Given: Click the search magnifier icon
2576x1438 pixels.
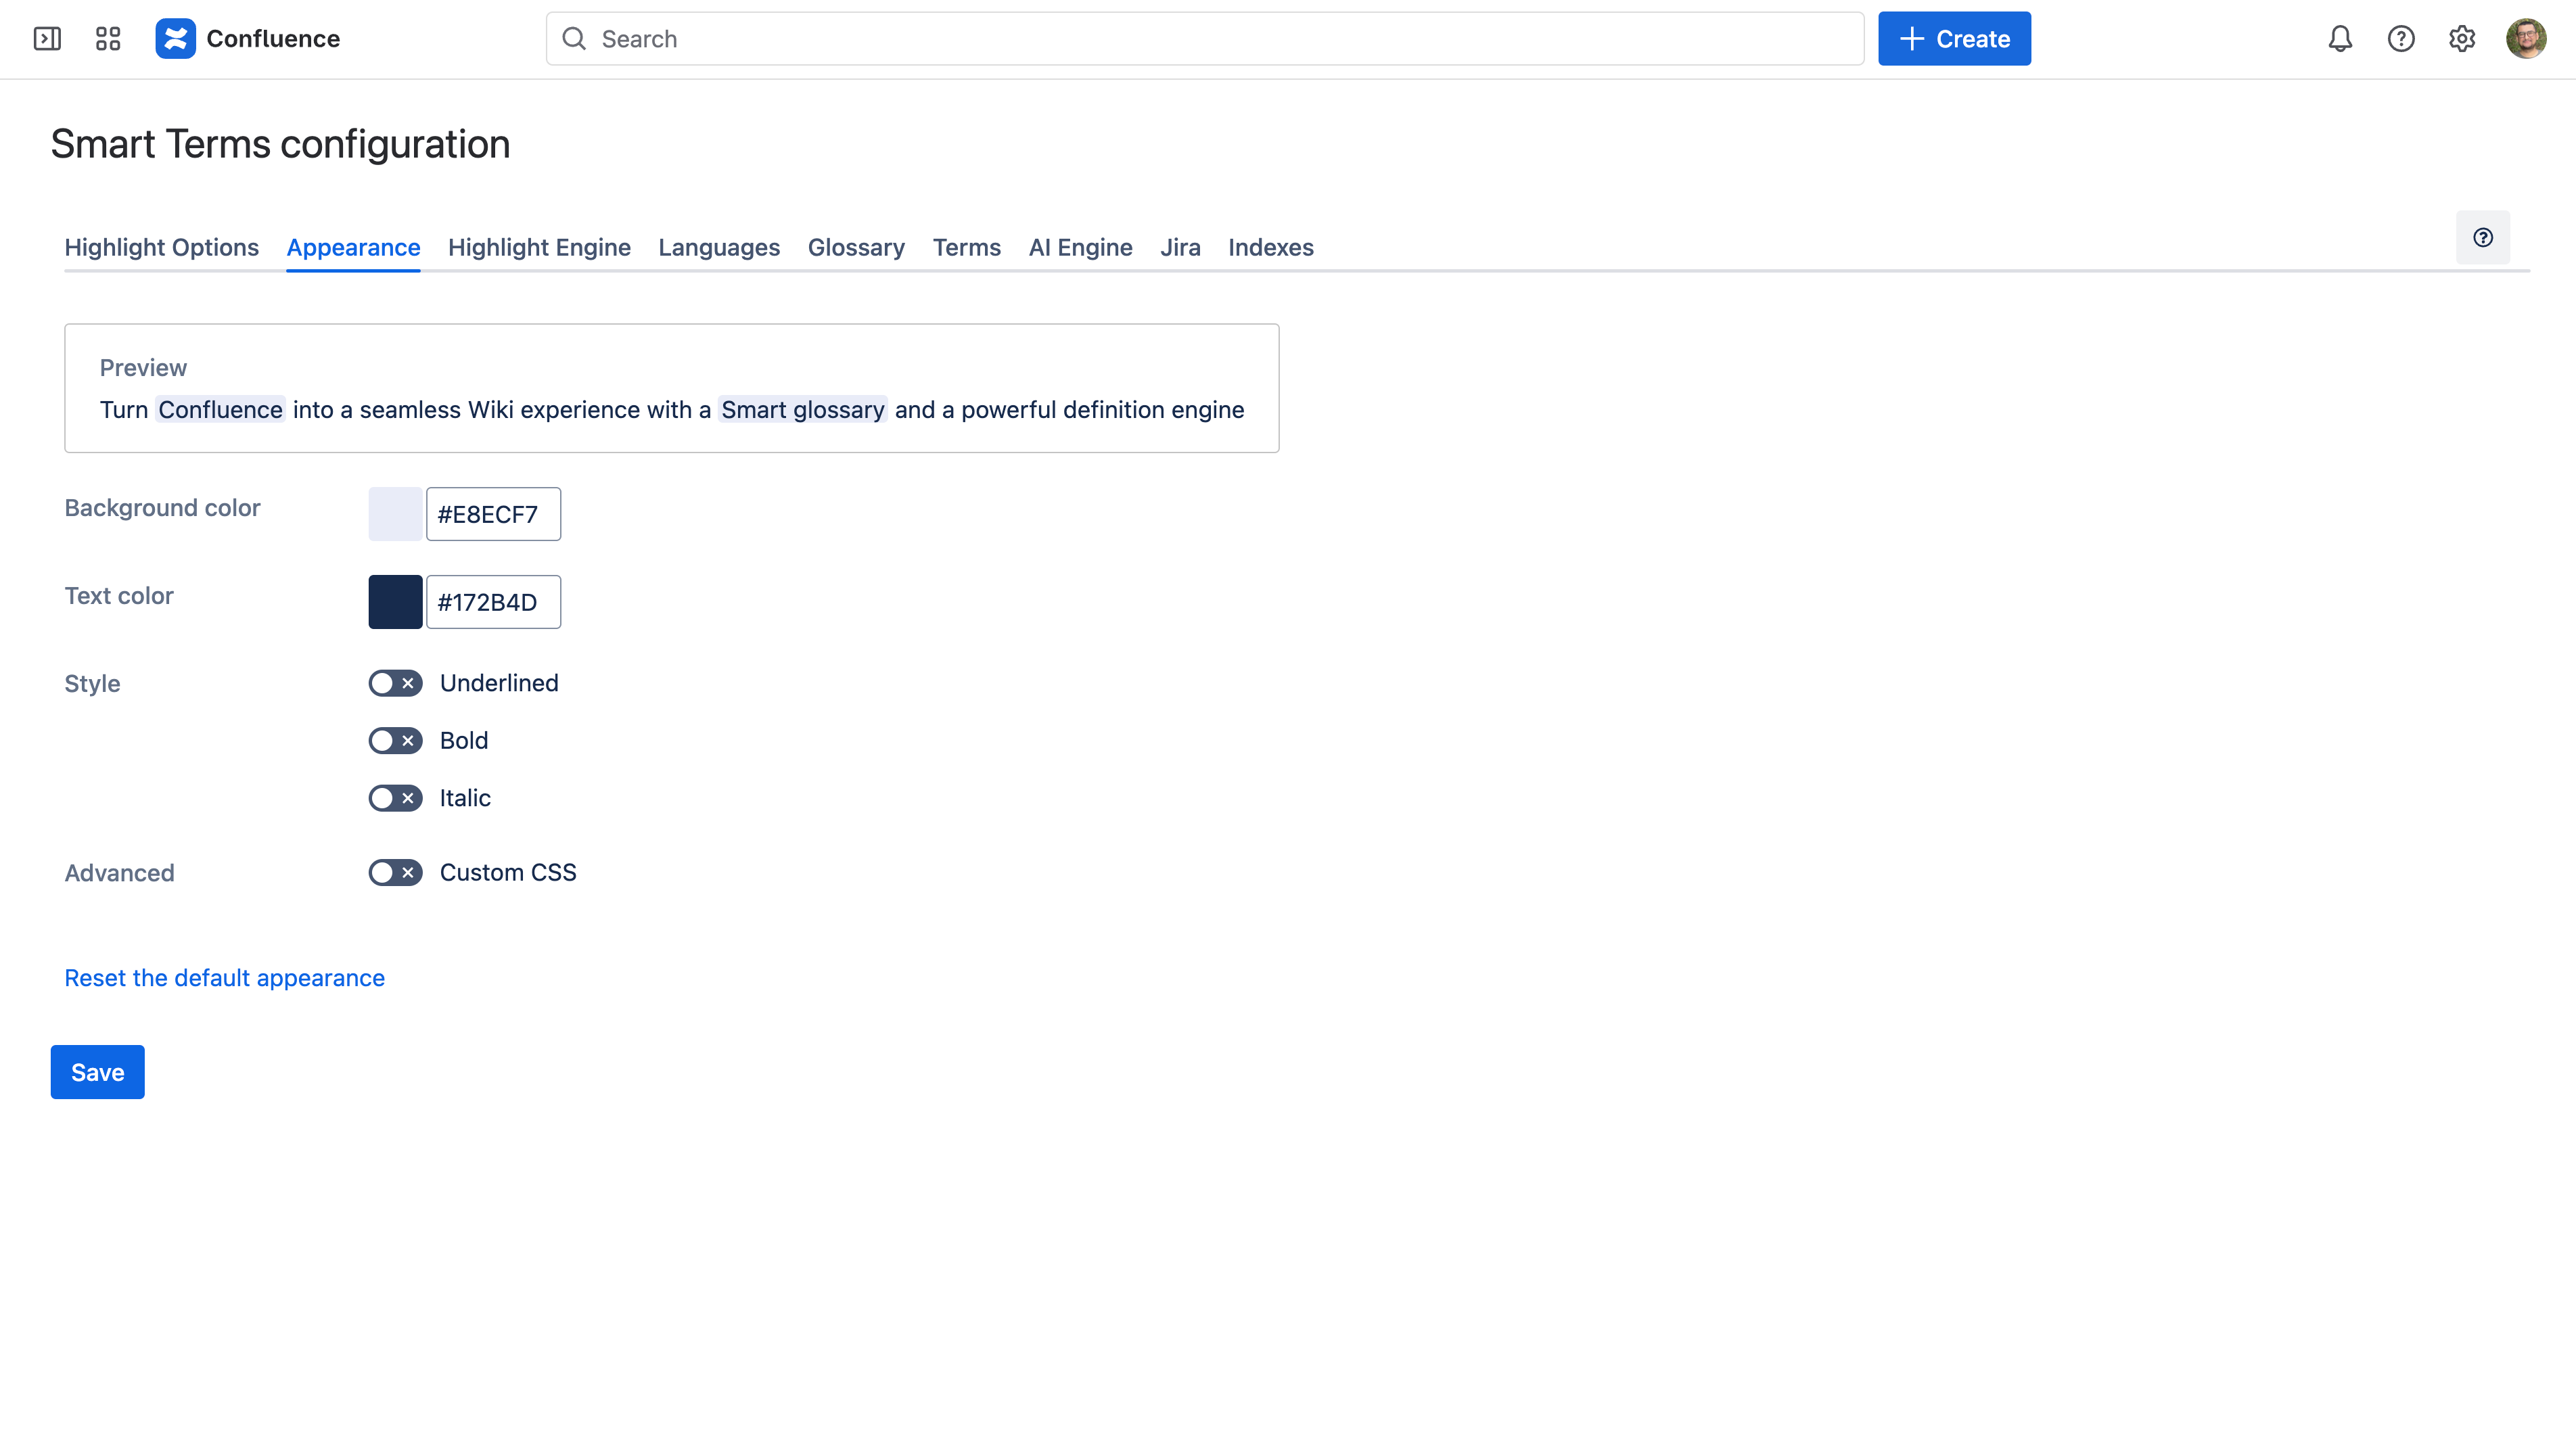Looking at the screenshot, I should pyautogui.click(x=574, y=39).
